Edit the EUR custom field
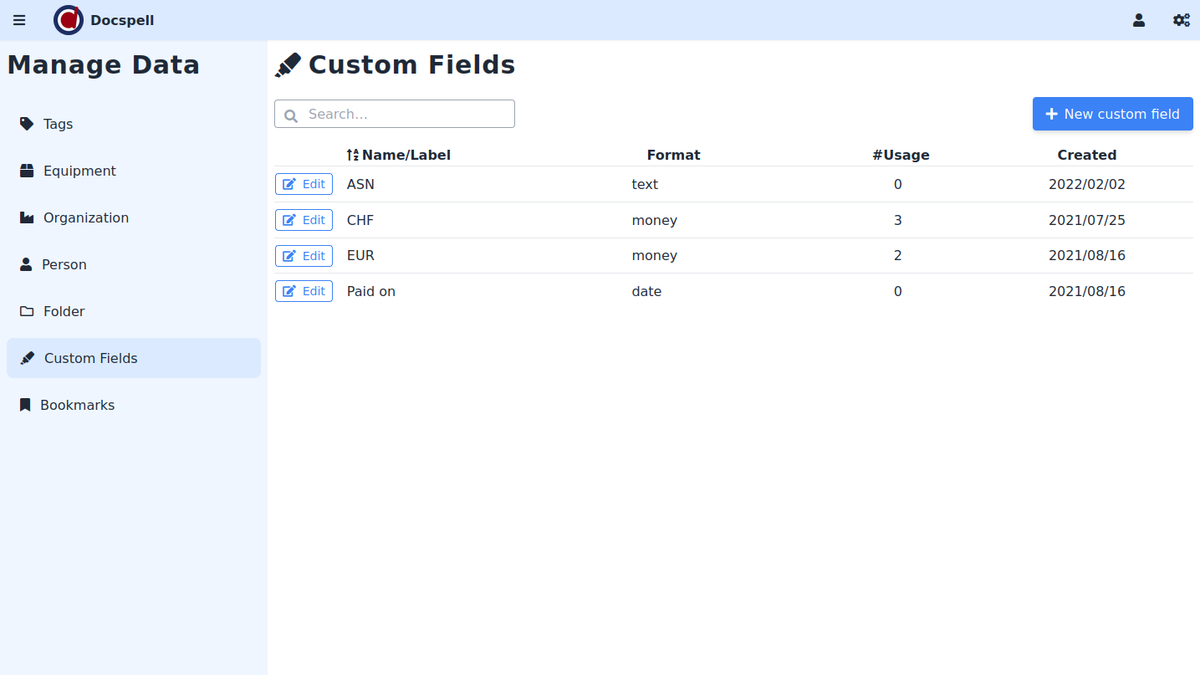 (x=304, y=256)
